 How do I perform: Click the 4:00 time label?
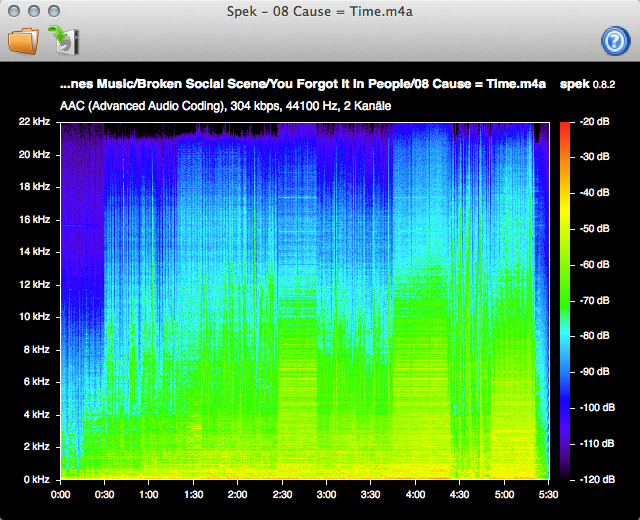[x=415, y=495]
